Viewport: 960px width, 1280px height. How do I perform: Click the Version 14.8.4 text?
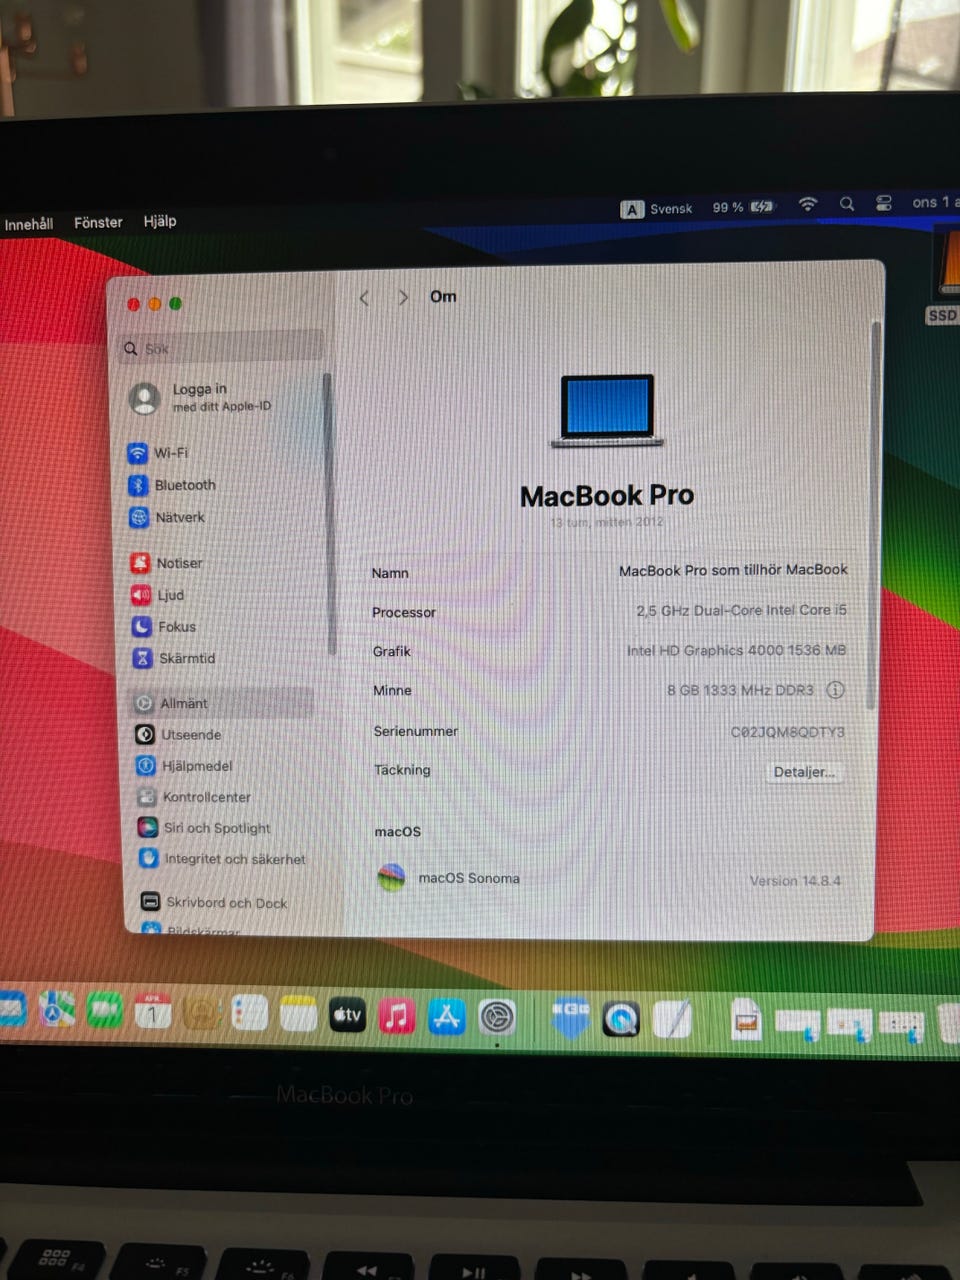point(795,881)
